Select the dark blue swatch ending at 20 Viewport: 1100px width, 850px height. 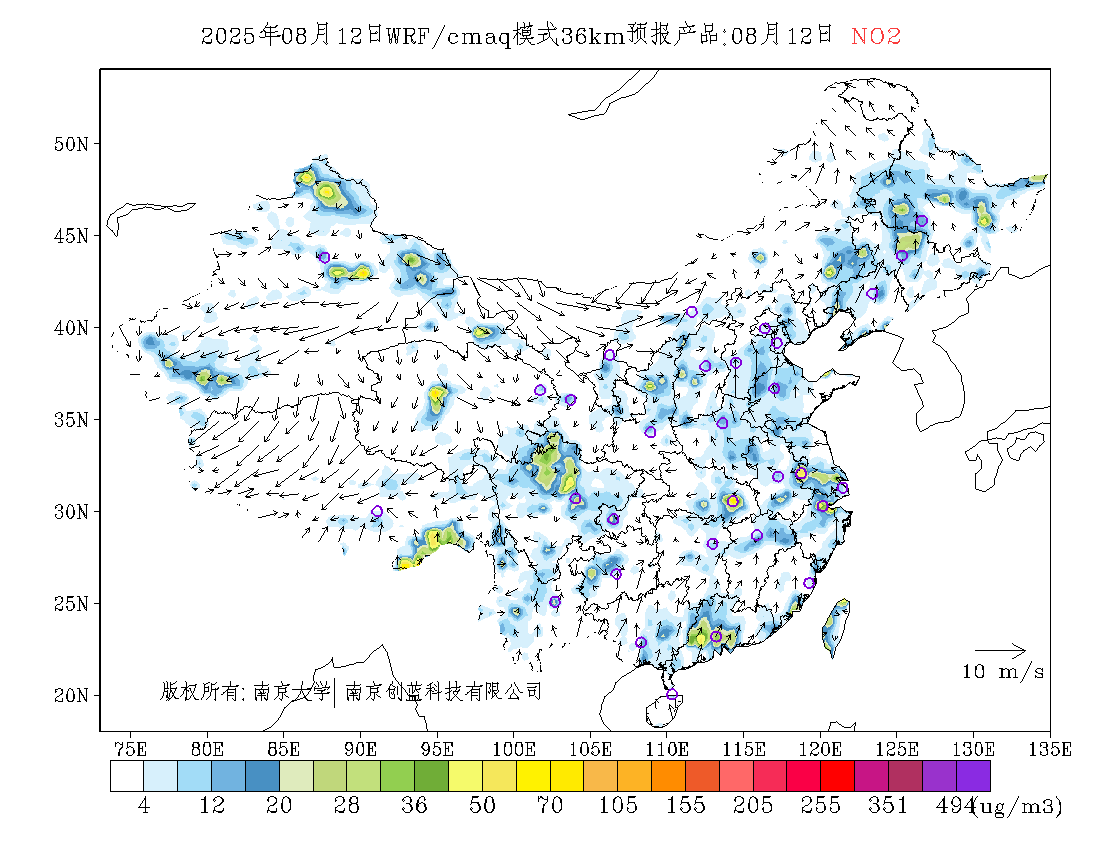click(x=262, y=776)
